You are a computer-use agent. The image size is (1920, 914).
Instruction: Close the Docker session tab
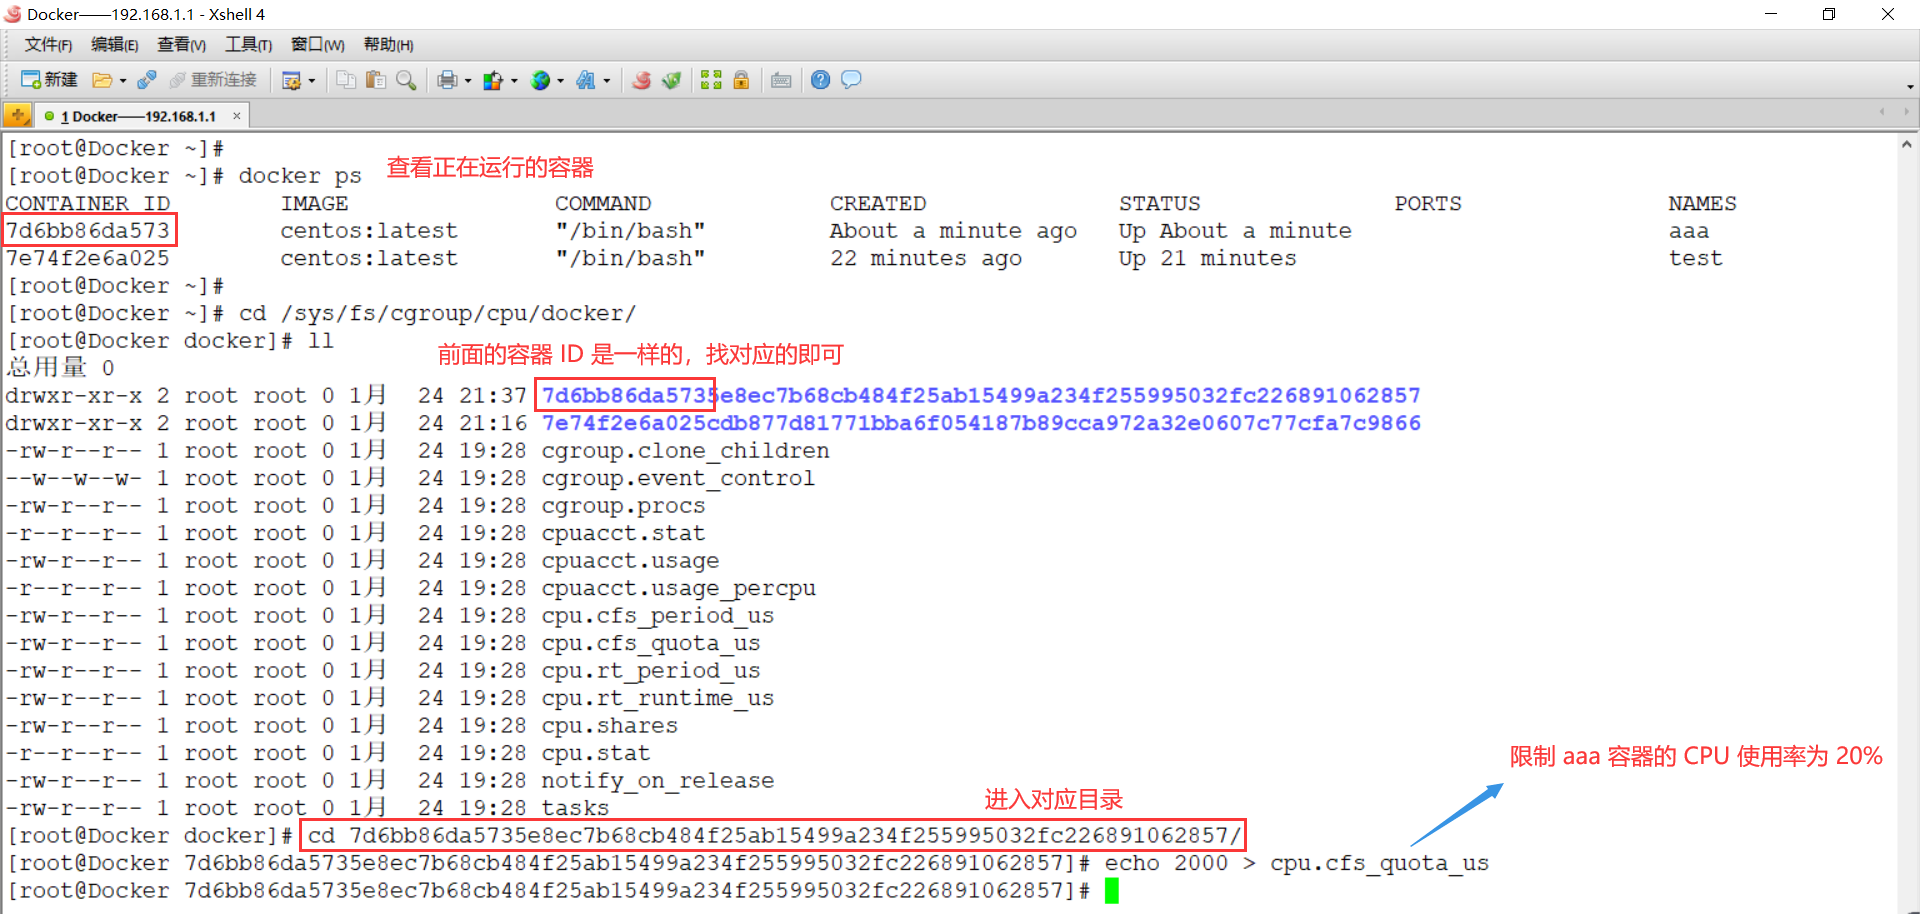pyautogui.click(x=237, y=116)
